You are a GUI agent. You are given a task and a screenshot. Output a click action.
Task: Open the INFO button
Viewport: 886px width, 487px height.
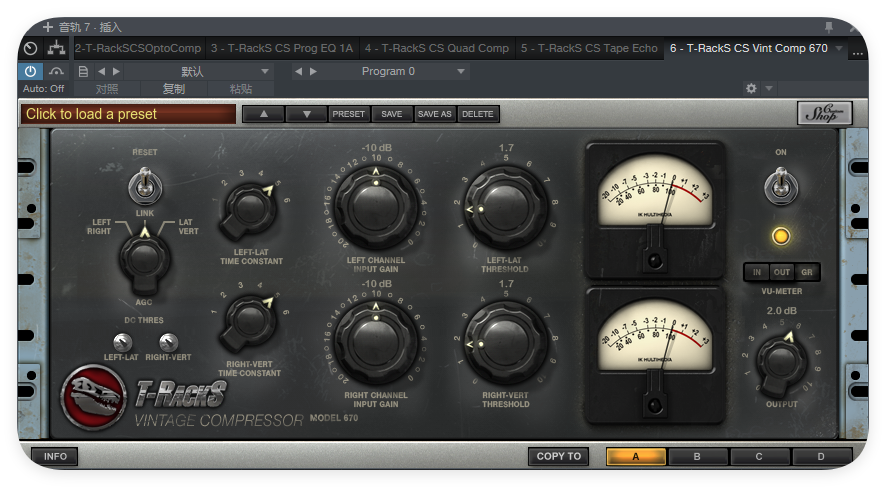coord(55,456)
